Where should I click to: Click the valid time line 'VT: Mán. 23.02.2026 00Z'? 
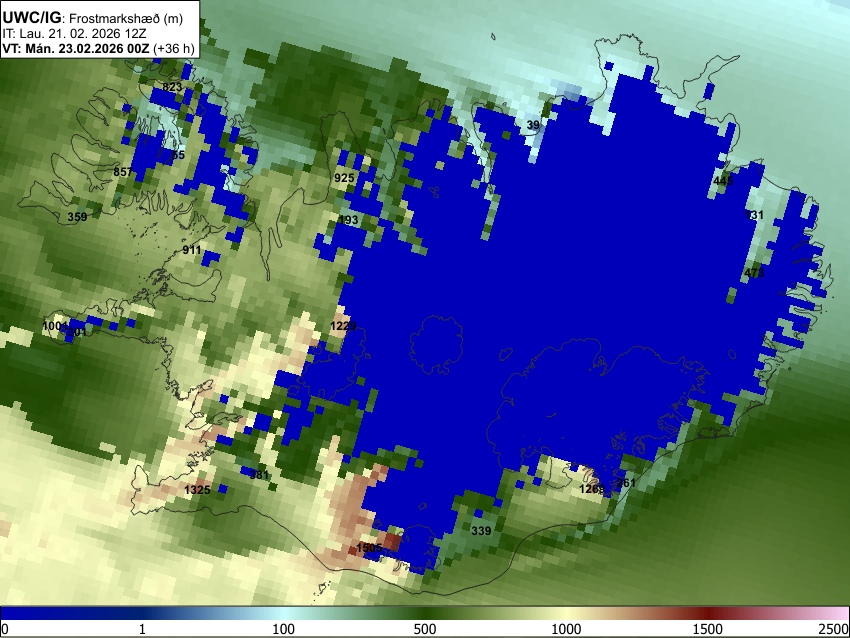(x=75, y=48)
